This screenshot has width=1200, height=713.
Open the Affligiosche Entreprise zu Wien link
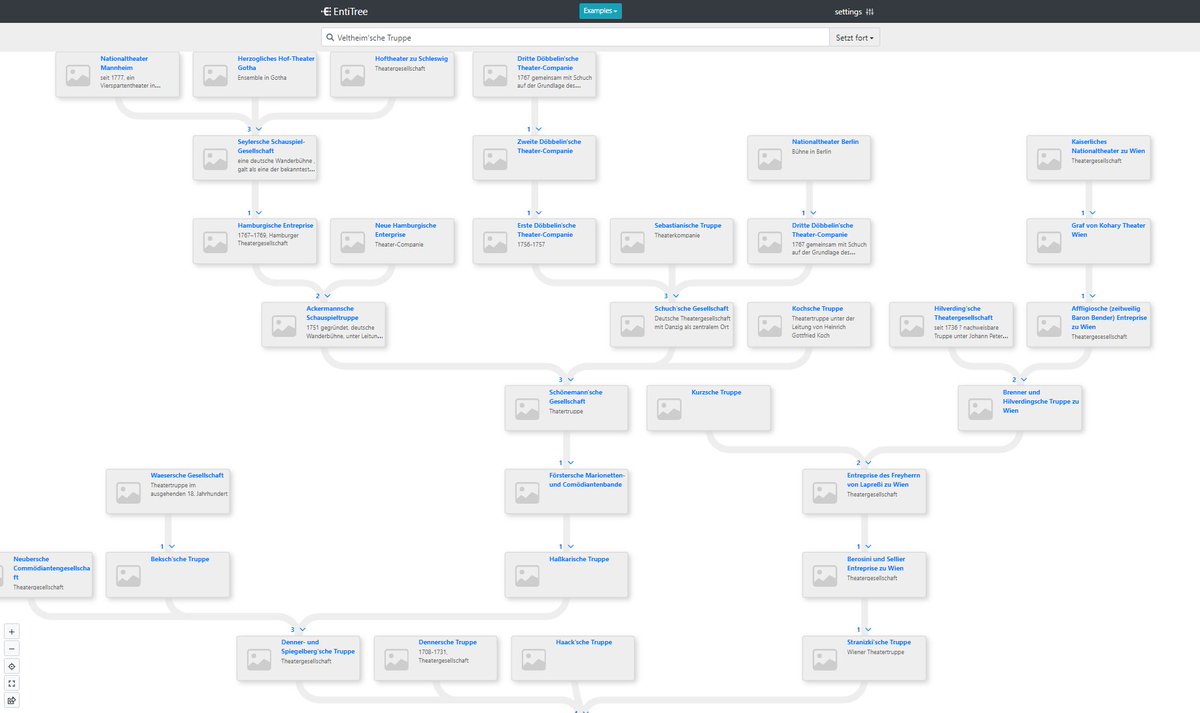[1109, 316]
